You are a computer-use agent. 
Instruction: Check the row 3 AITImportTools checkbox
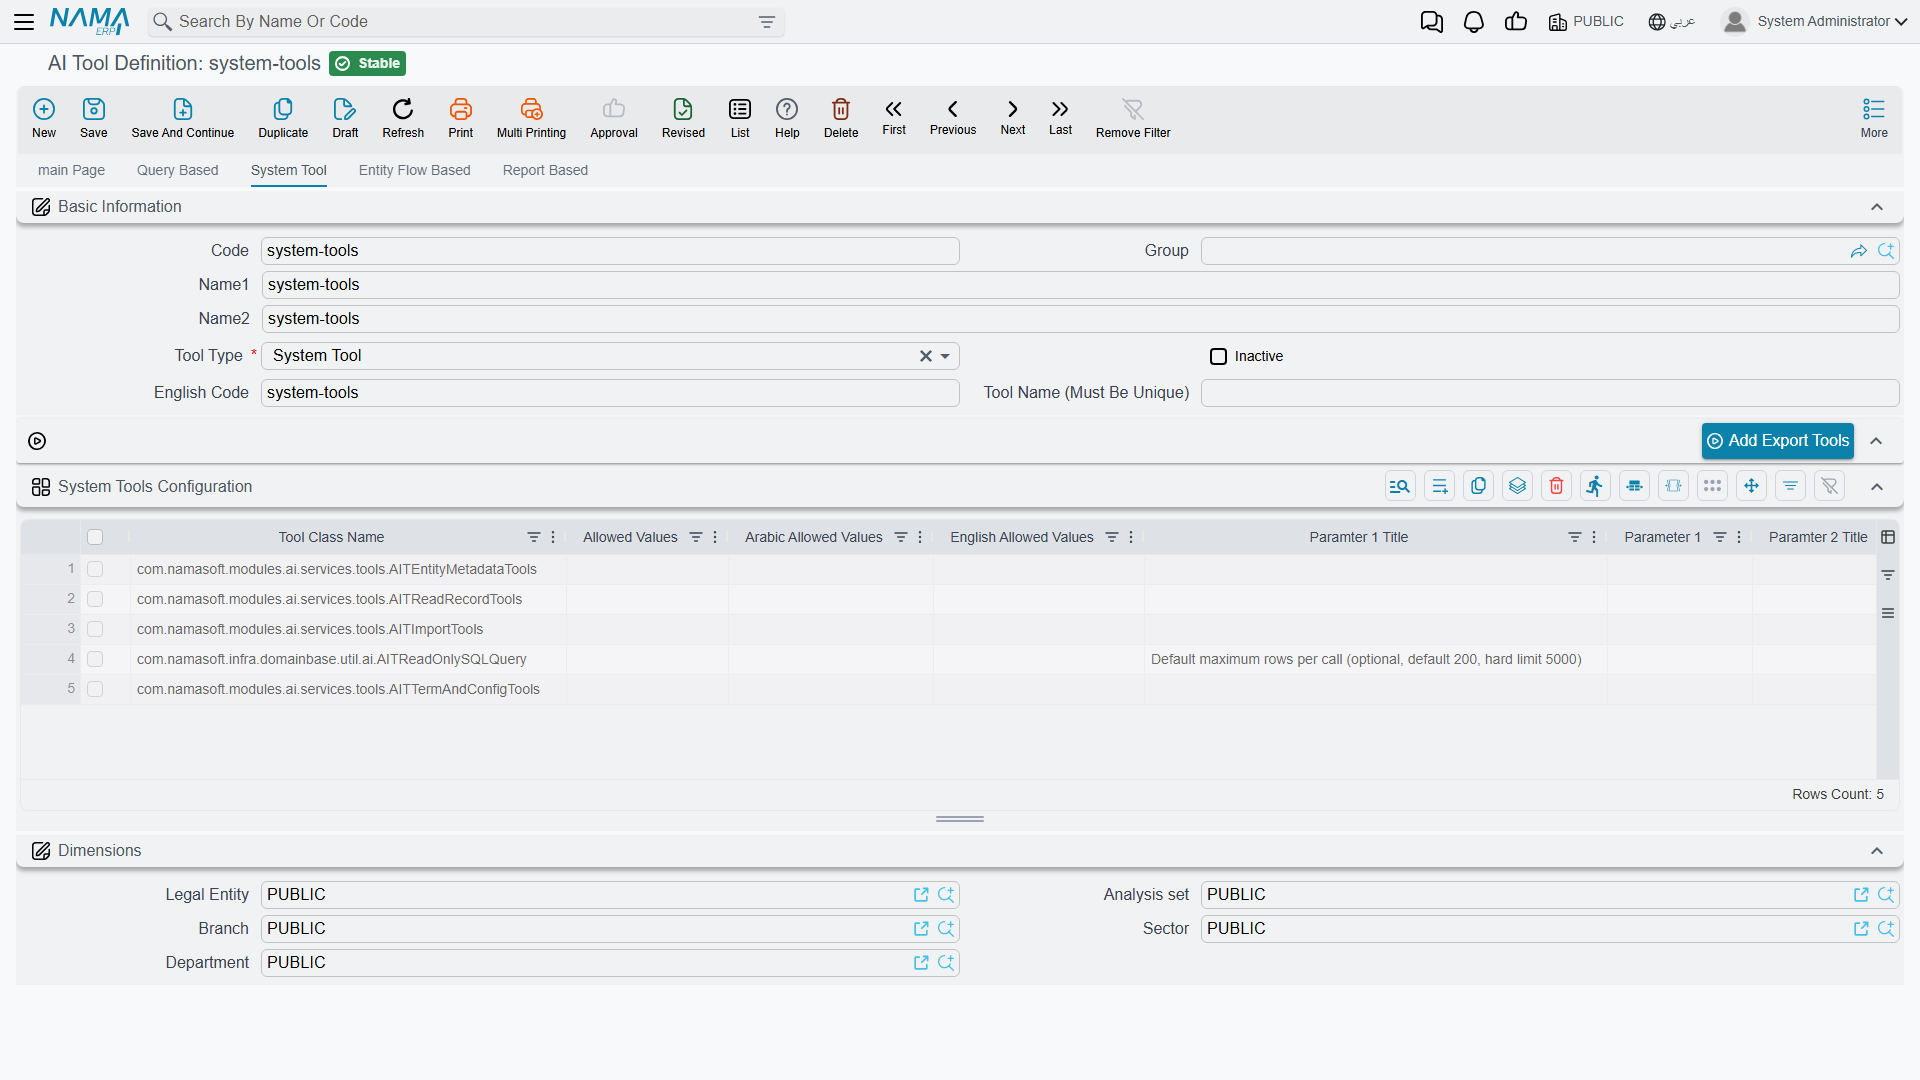pos(95,629)
